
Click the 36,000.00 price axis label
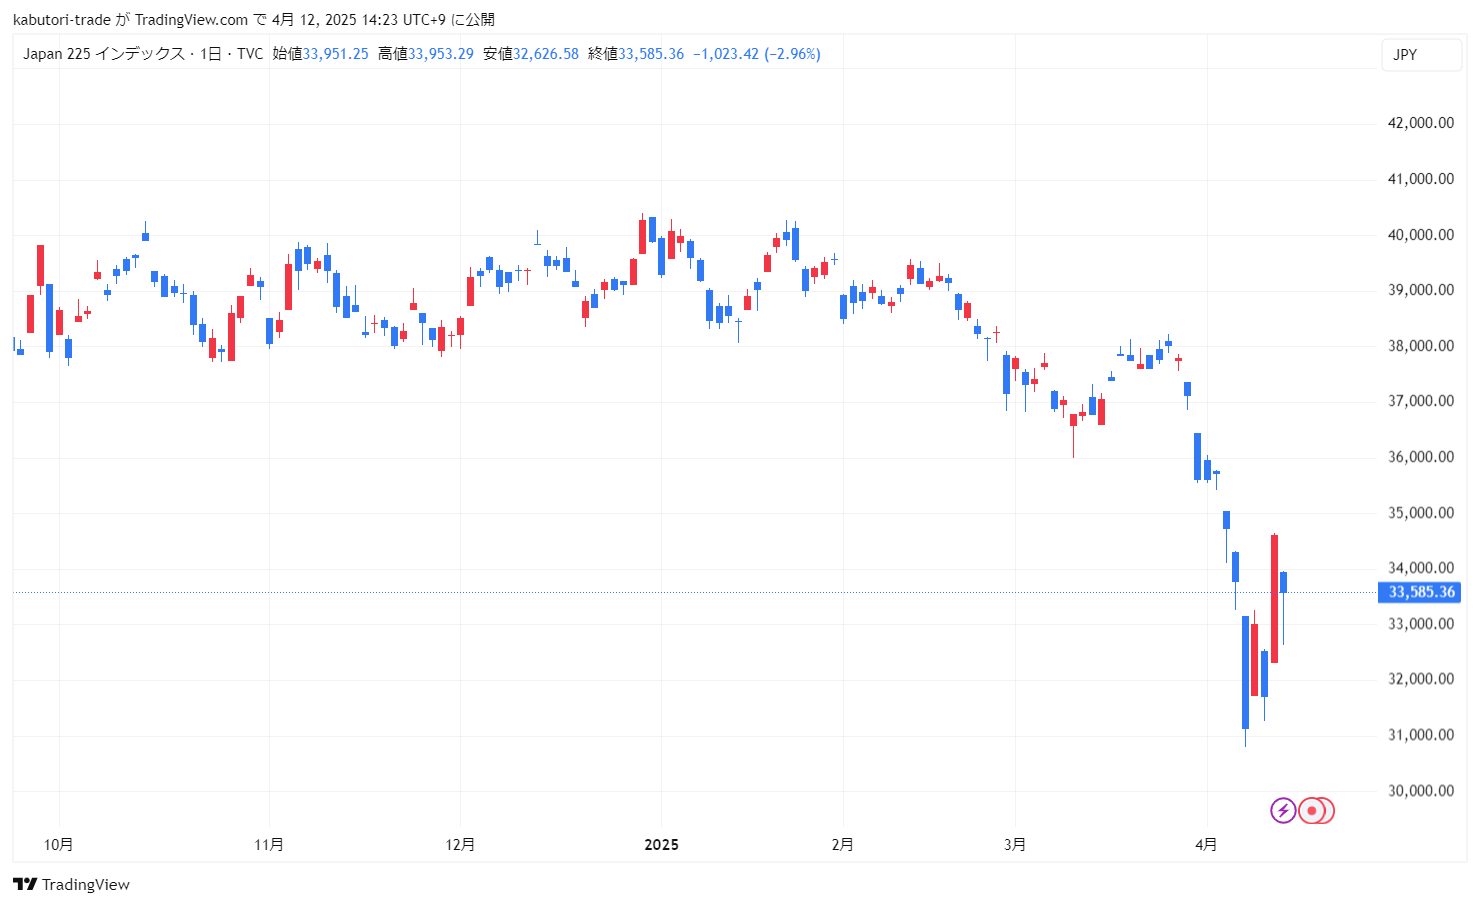[x=1421, y=457]
